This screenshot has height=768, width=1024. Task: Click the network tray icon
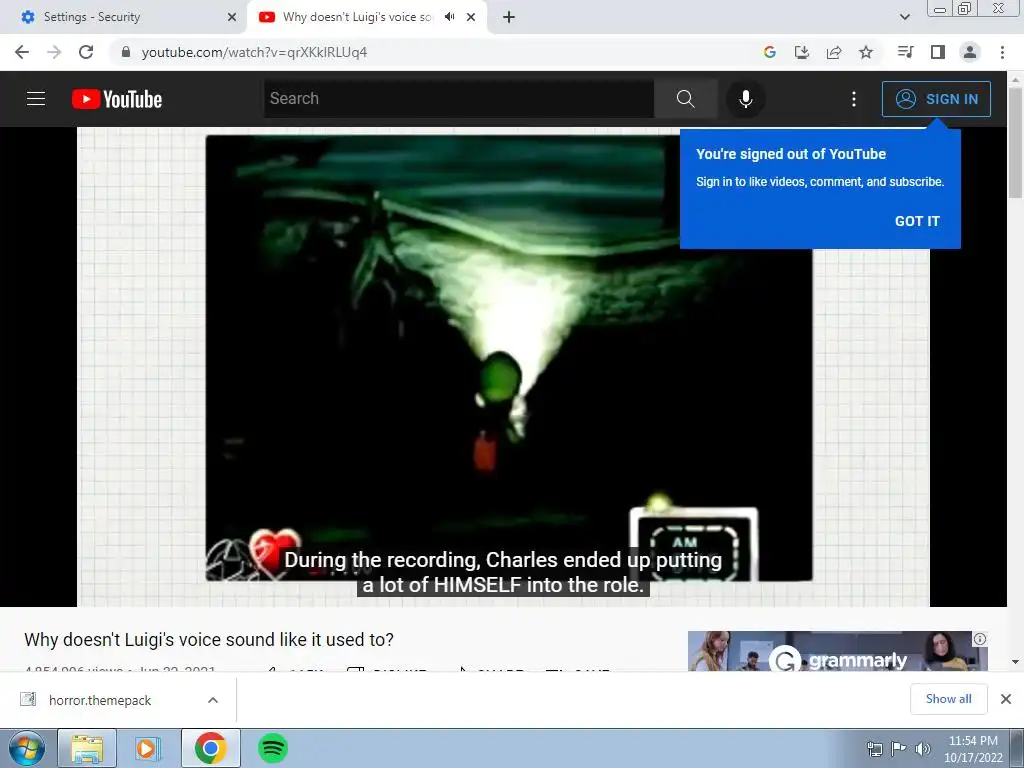pyautogui.click(x=874, y=748)
